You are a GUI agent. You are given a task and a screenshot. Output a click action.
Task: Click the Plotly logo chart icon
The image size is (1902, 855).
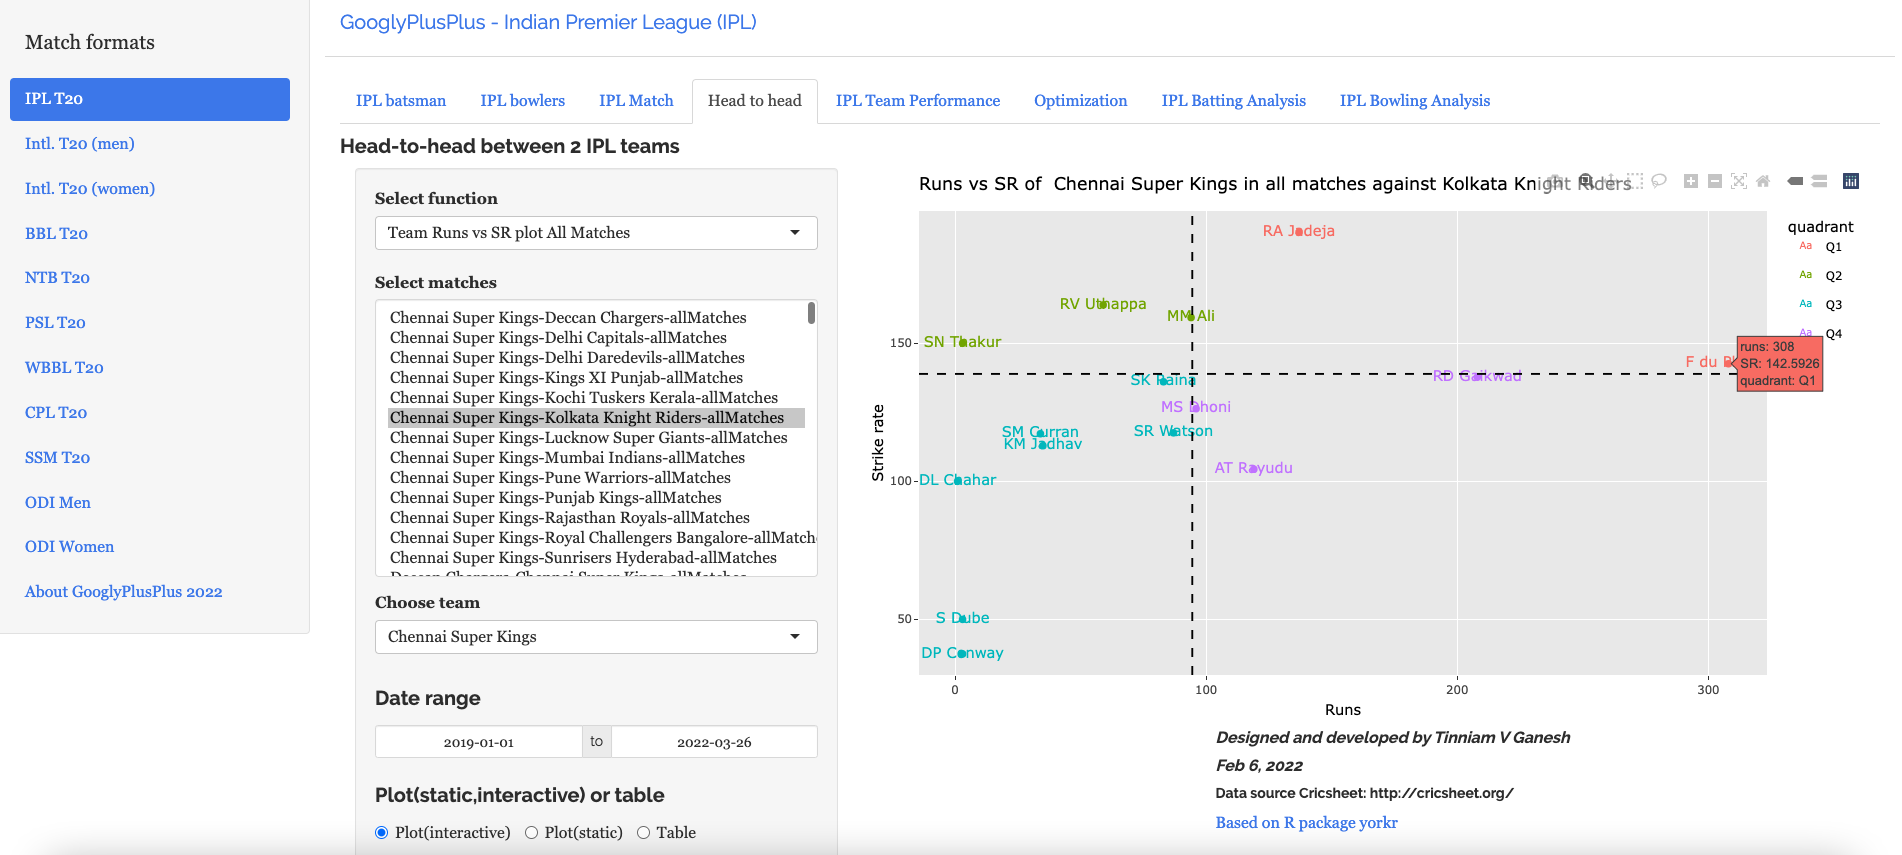[x=1851, y=181]
